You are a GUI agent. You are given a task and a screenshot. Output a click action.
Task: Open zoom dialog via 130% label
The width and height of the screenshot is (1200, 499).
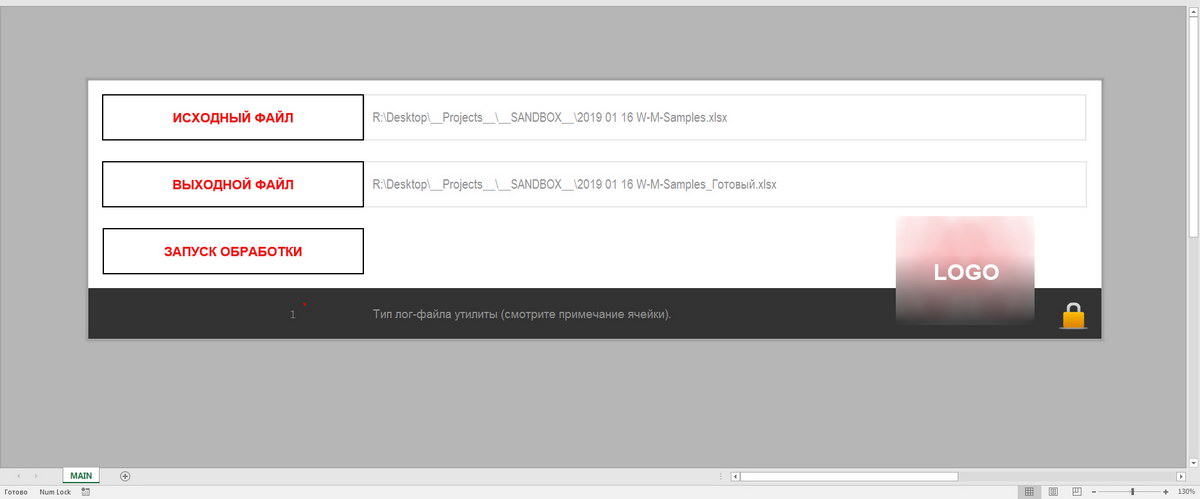click(x=1186, y=492)
